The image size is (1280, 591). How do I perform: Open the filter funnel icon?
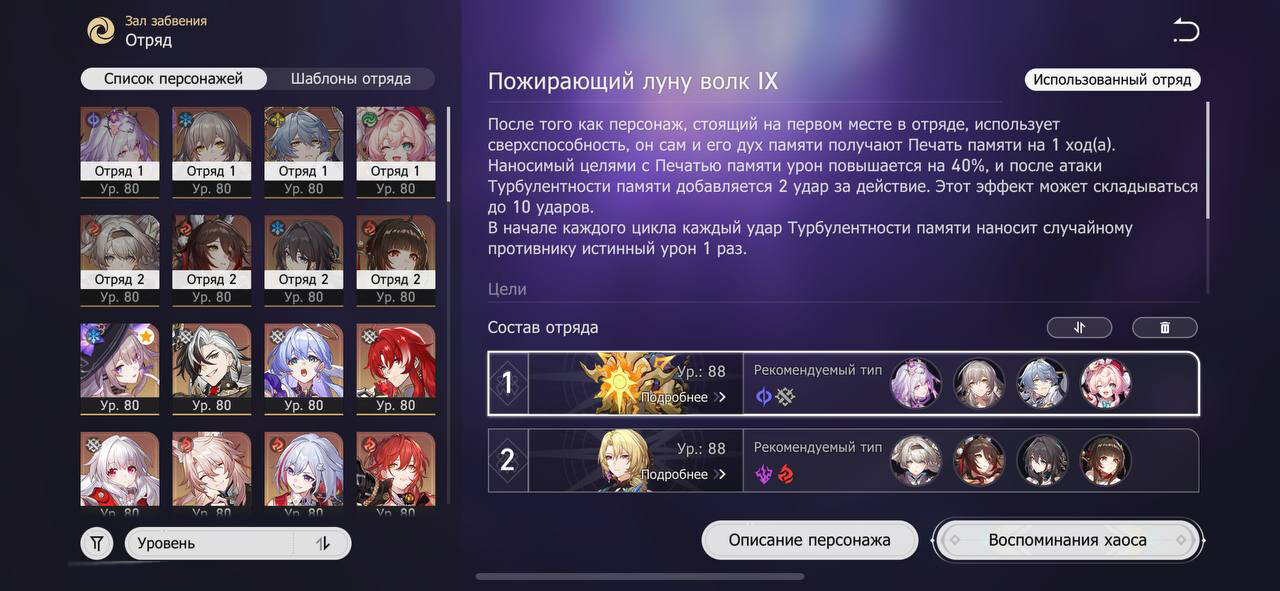(97, 543)
